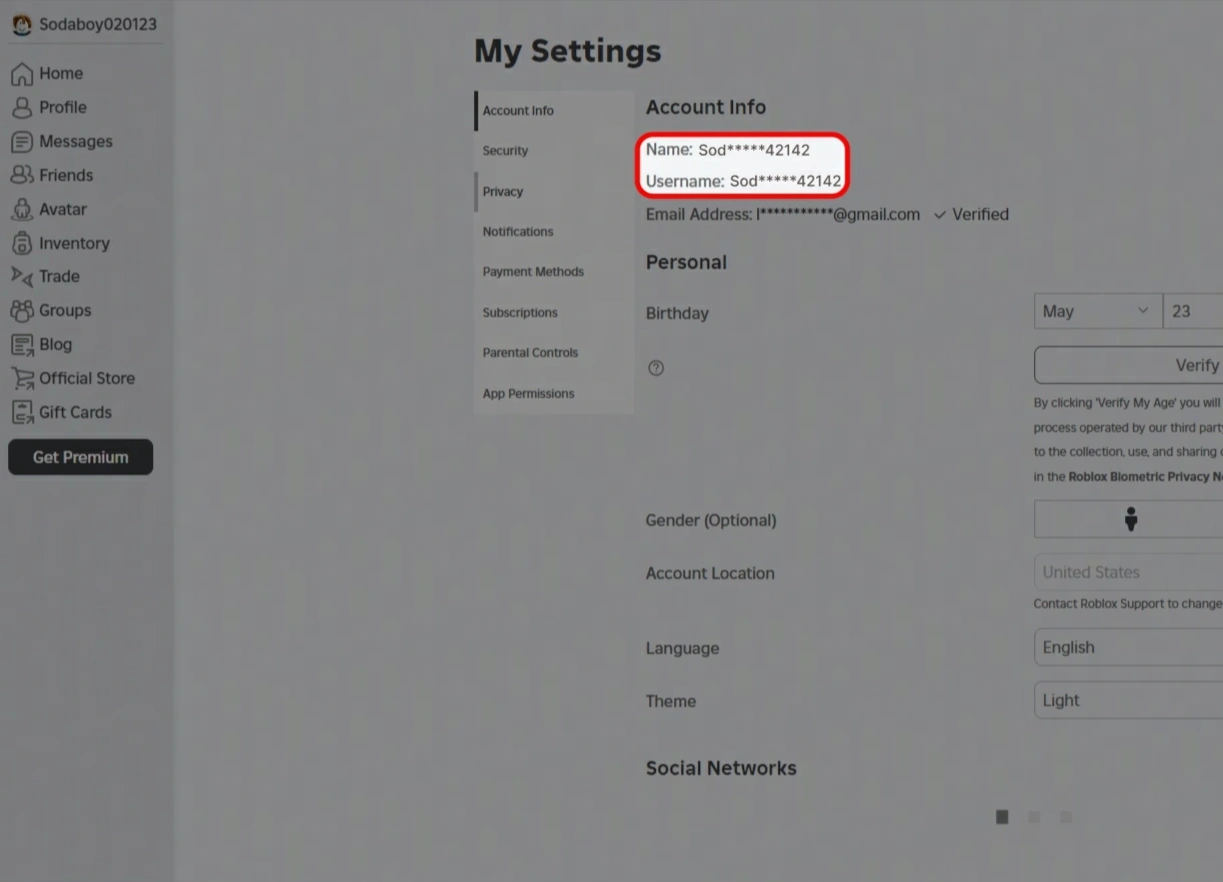This screenshot has width=1223, height=882.
Task: Open Groups via its icon
Action: click(x=21, y=311)
